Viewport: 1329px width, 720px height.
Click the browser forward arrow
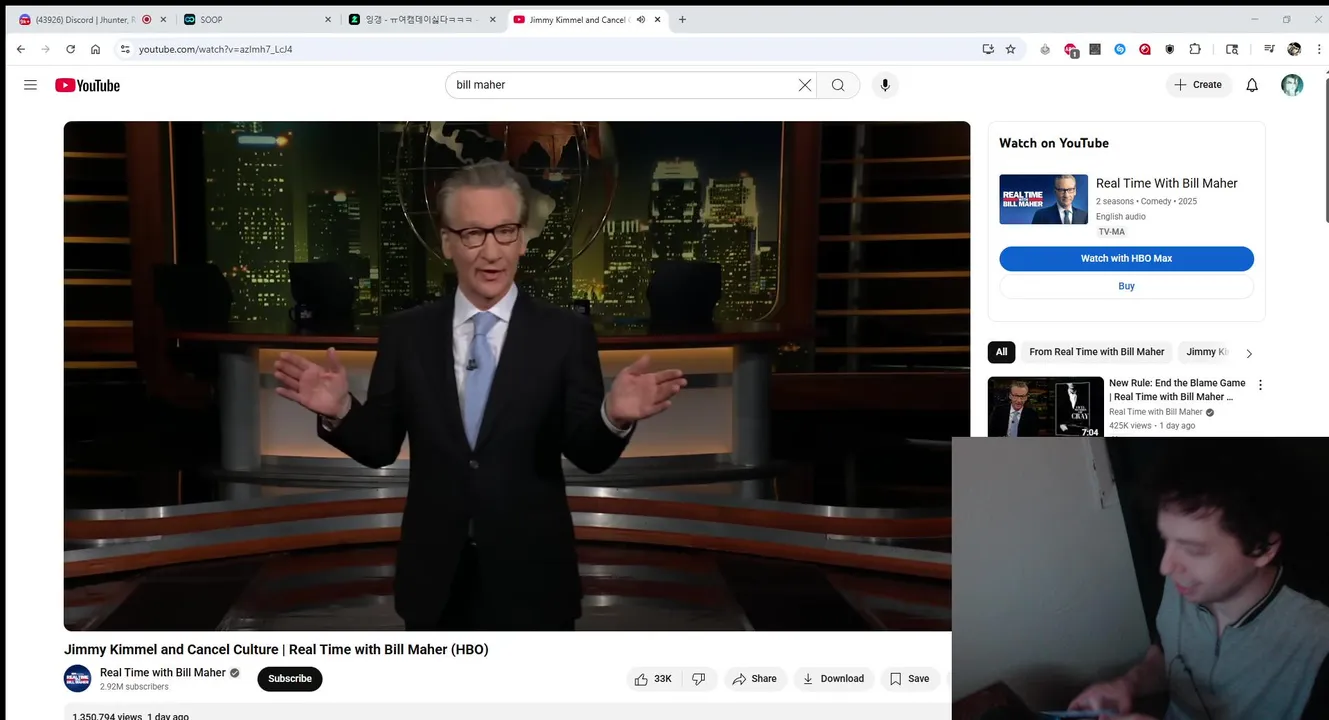click(45, 49)
